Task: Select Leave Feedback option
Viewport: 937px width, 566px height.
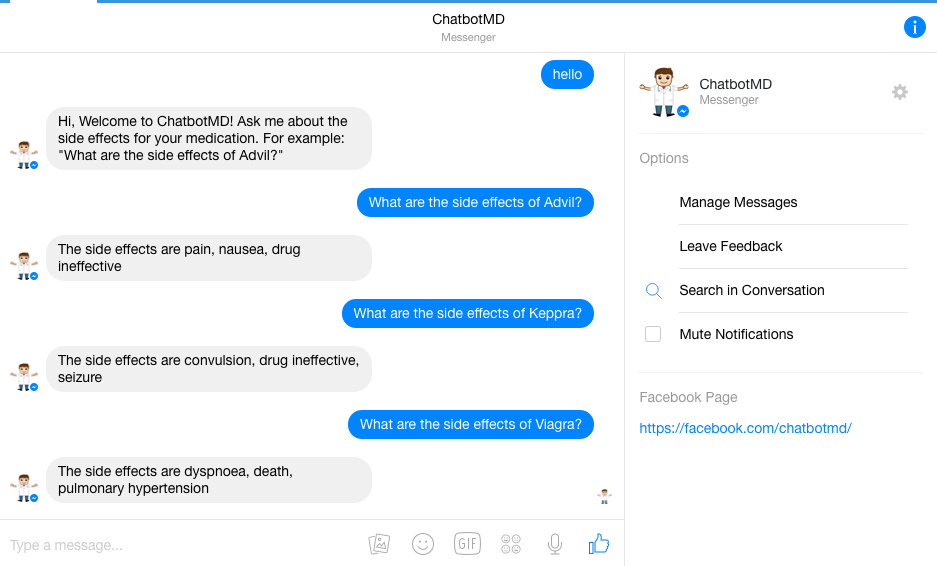Action: [x=730, y=246]
